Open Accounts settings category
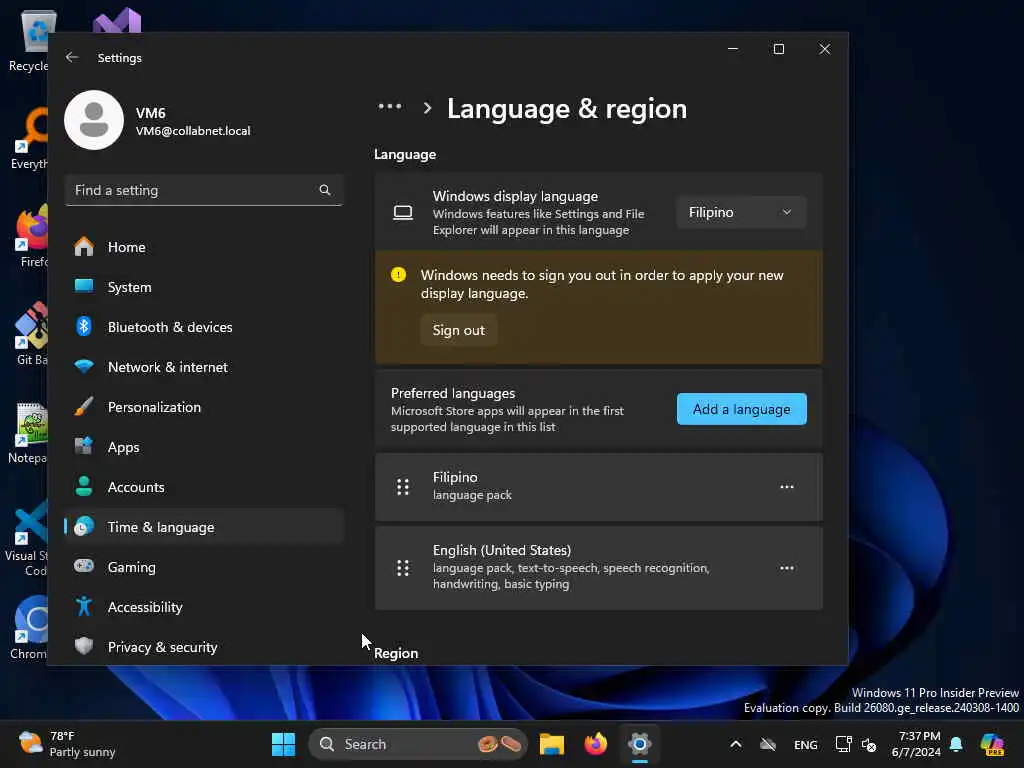The image size is (1024, 768). point(204,487)
